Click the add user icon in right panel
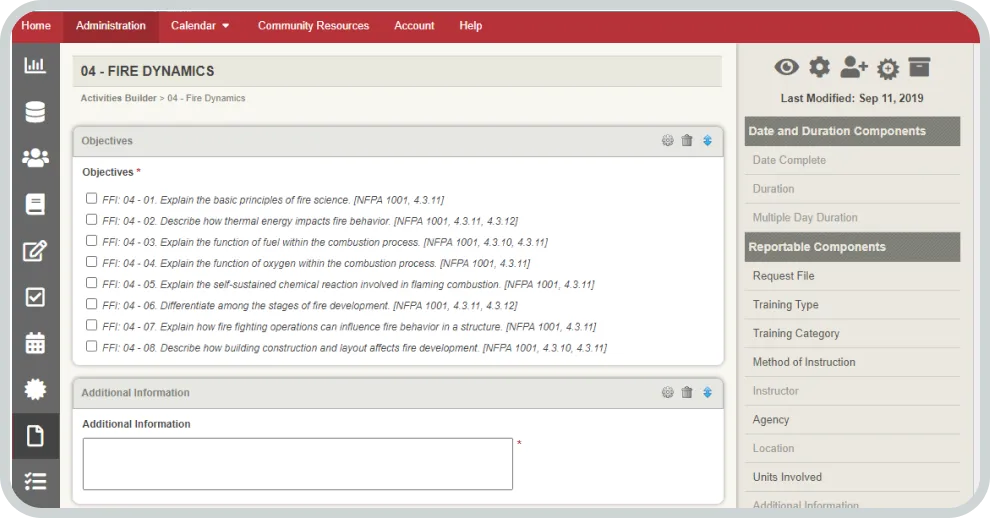This screenshot has height=518, width=990. click(853, 67)
